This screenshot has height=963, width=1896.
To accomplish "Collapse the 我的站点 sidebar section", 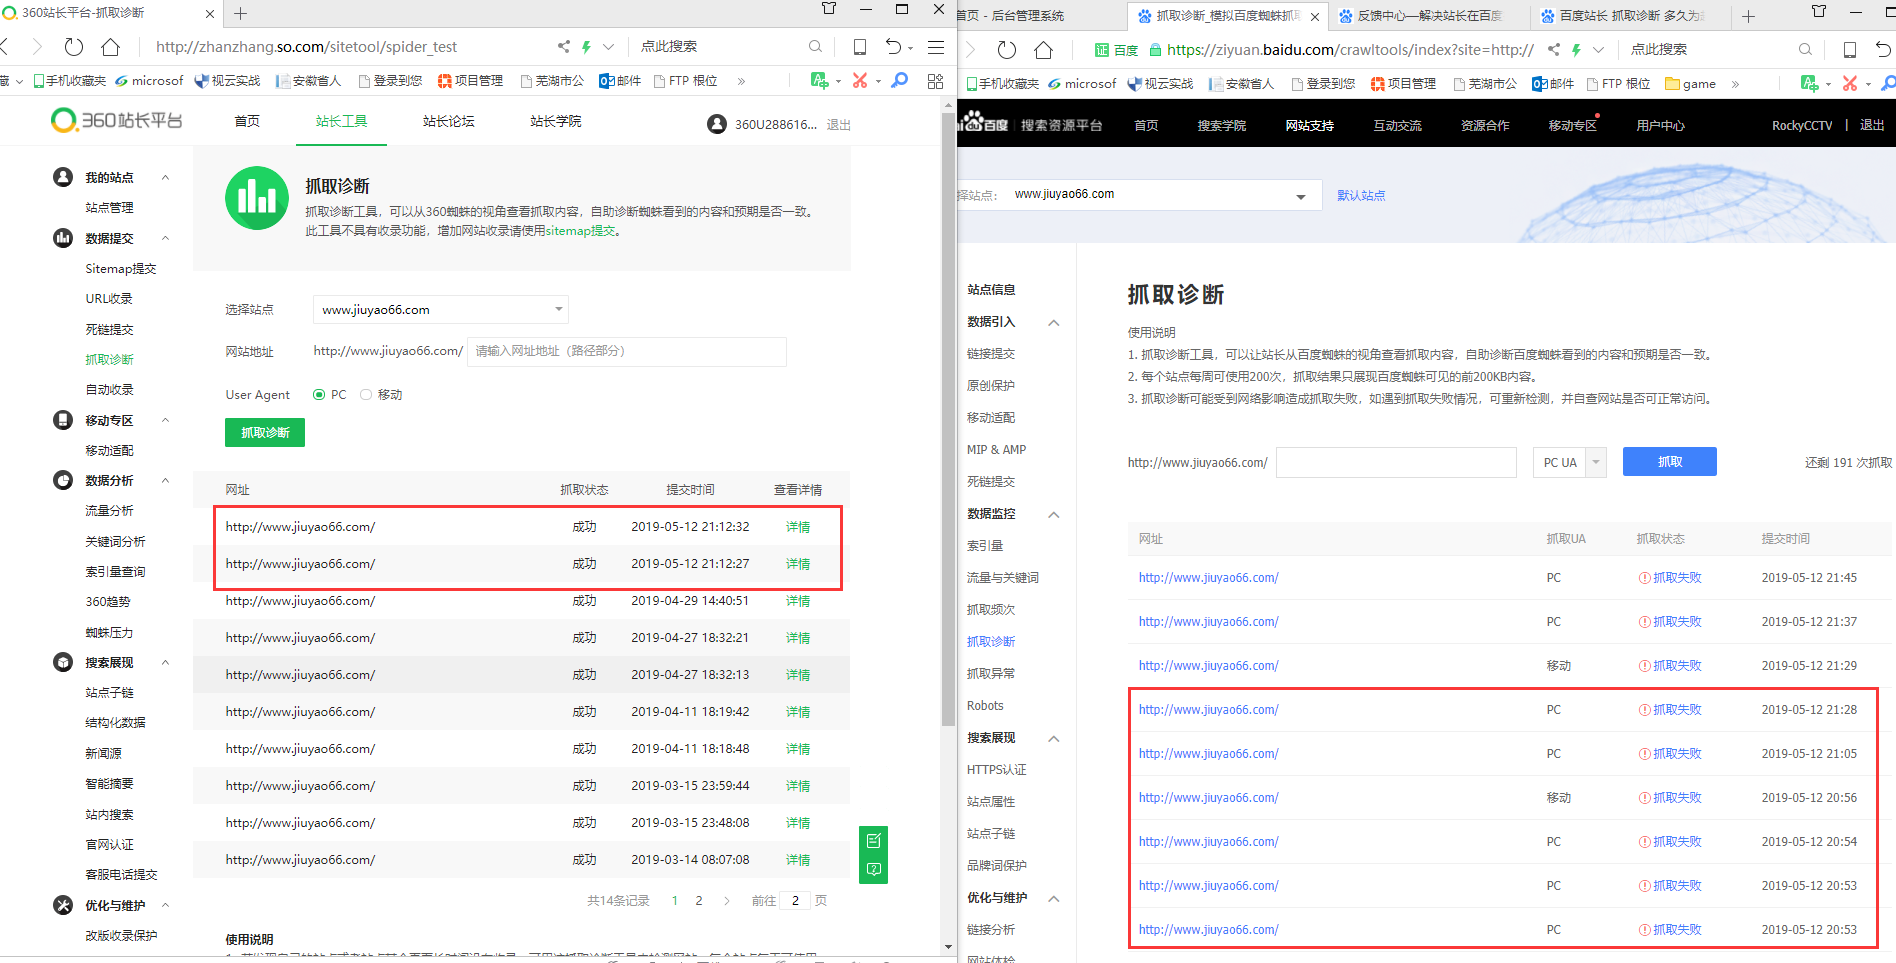I will click(x=166, y=177).
